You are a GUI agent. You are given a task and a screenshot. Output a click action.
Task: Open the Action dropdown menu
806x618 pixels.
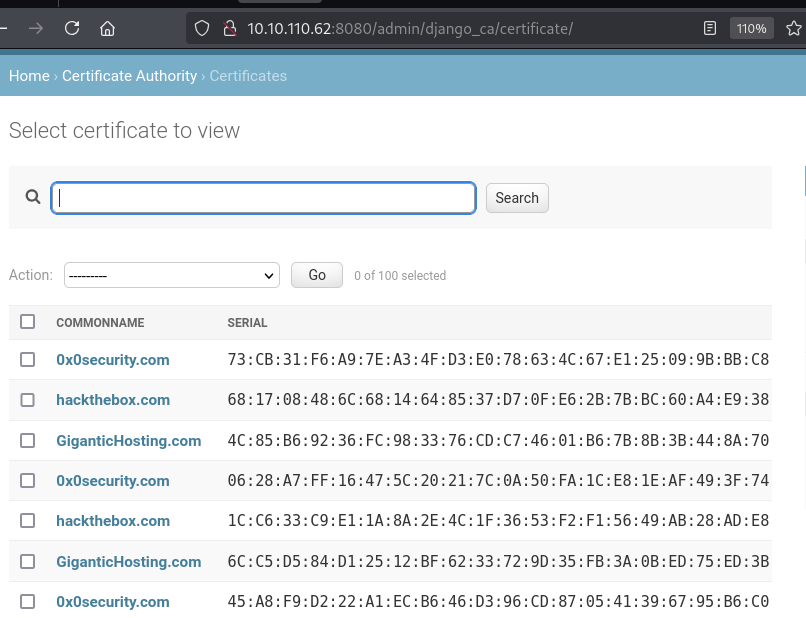click(172, 275)
